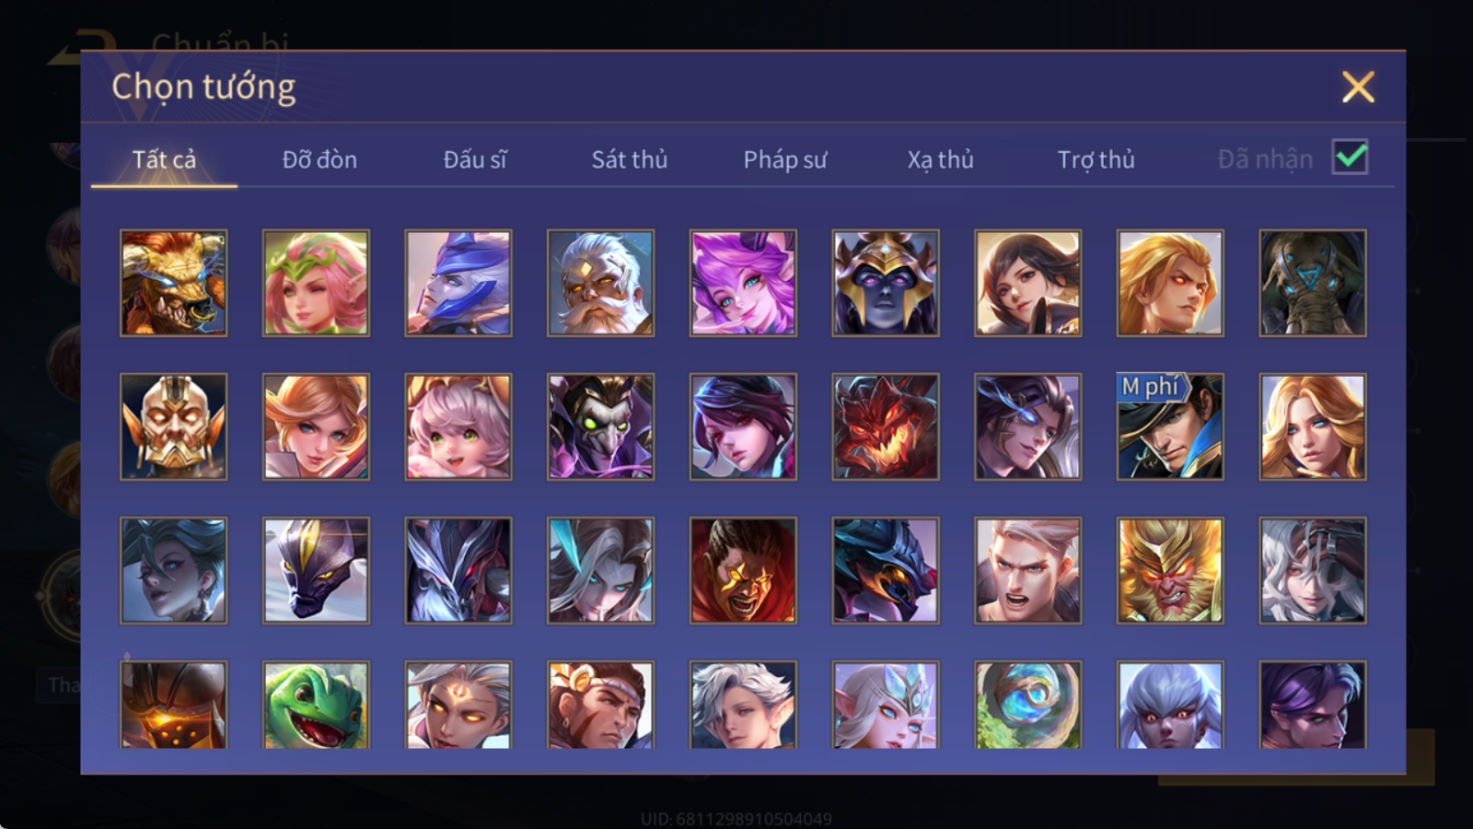Screen dimensions: 1473x829
Task: Pick the swirling blue orb hero
Action: pyautogui.click(x=1028, y=705)
